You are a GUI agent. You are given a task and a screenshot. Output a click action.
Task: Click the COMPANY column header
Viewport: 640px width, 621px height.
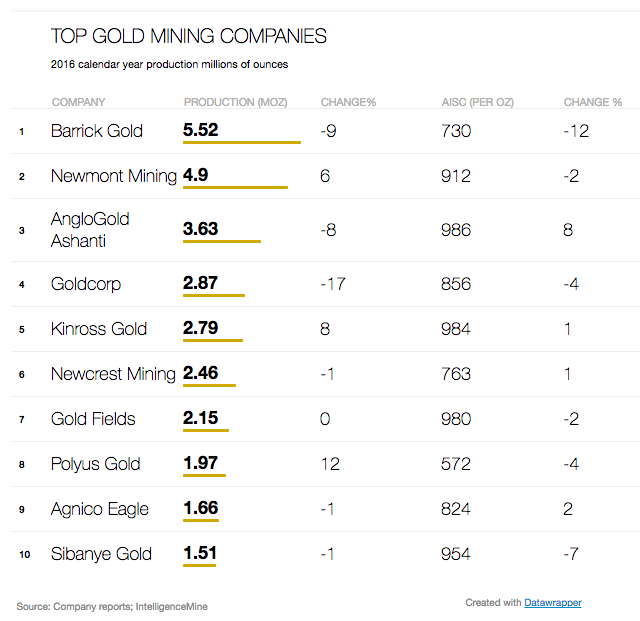pyautogui.click(x=78, y=102)
